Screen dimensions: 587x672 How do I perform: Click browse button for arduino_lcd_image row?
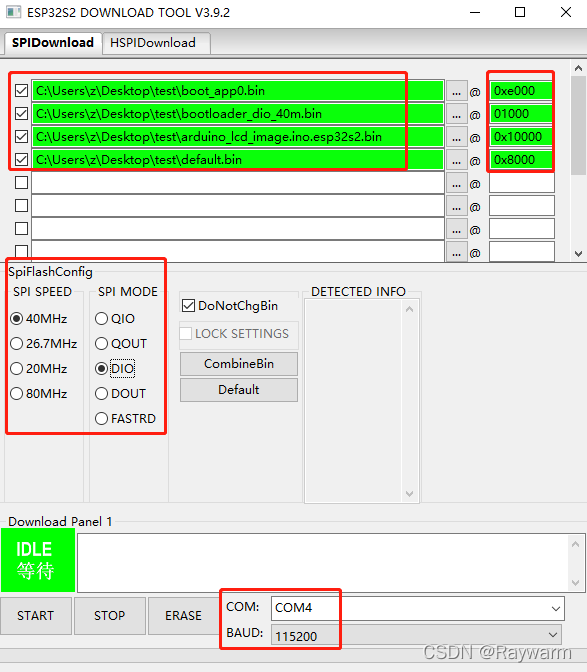click(456, 137)
